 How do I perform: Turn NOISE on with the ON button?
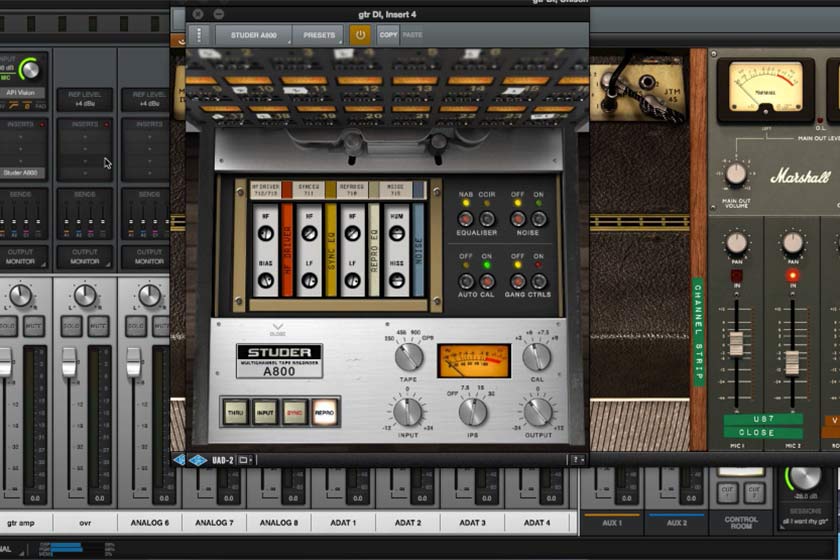coord(538,219)
